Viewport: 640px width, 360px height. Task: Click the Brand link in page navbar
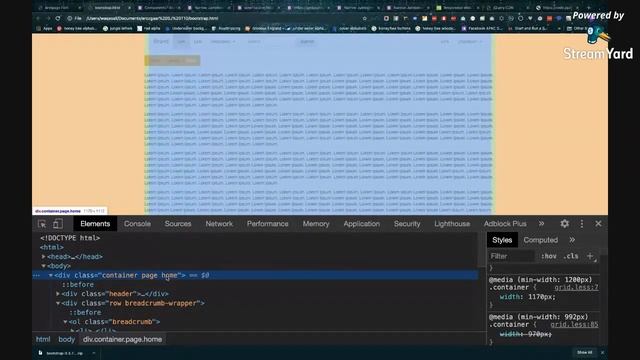point(161,42)
